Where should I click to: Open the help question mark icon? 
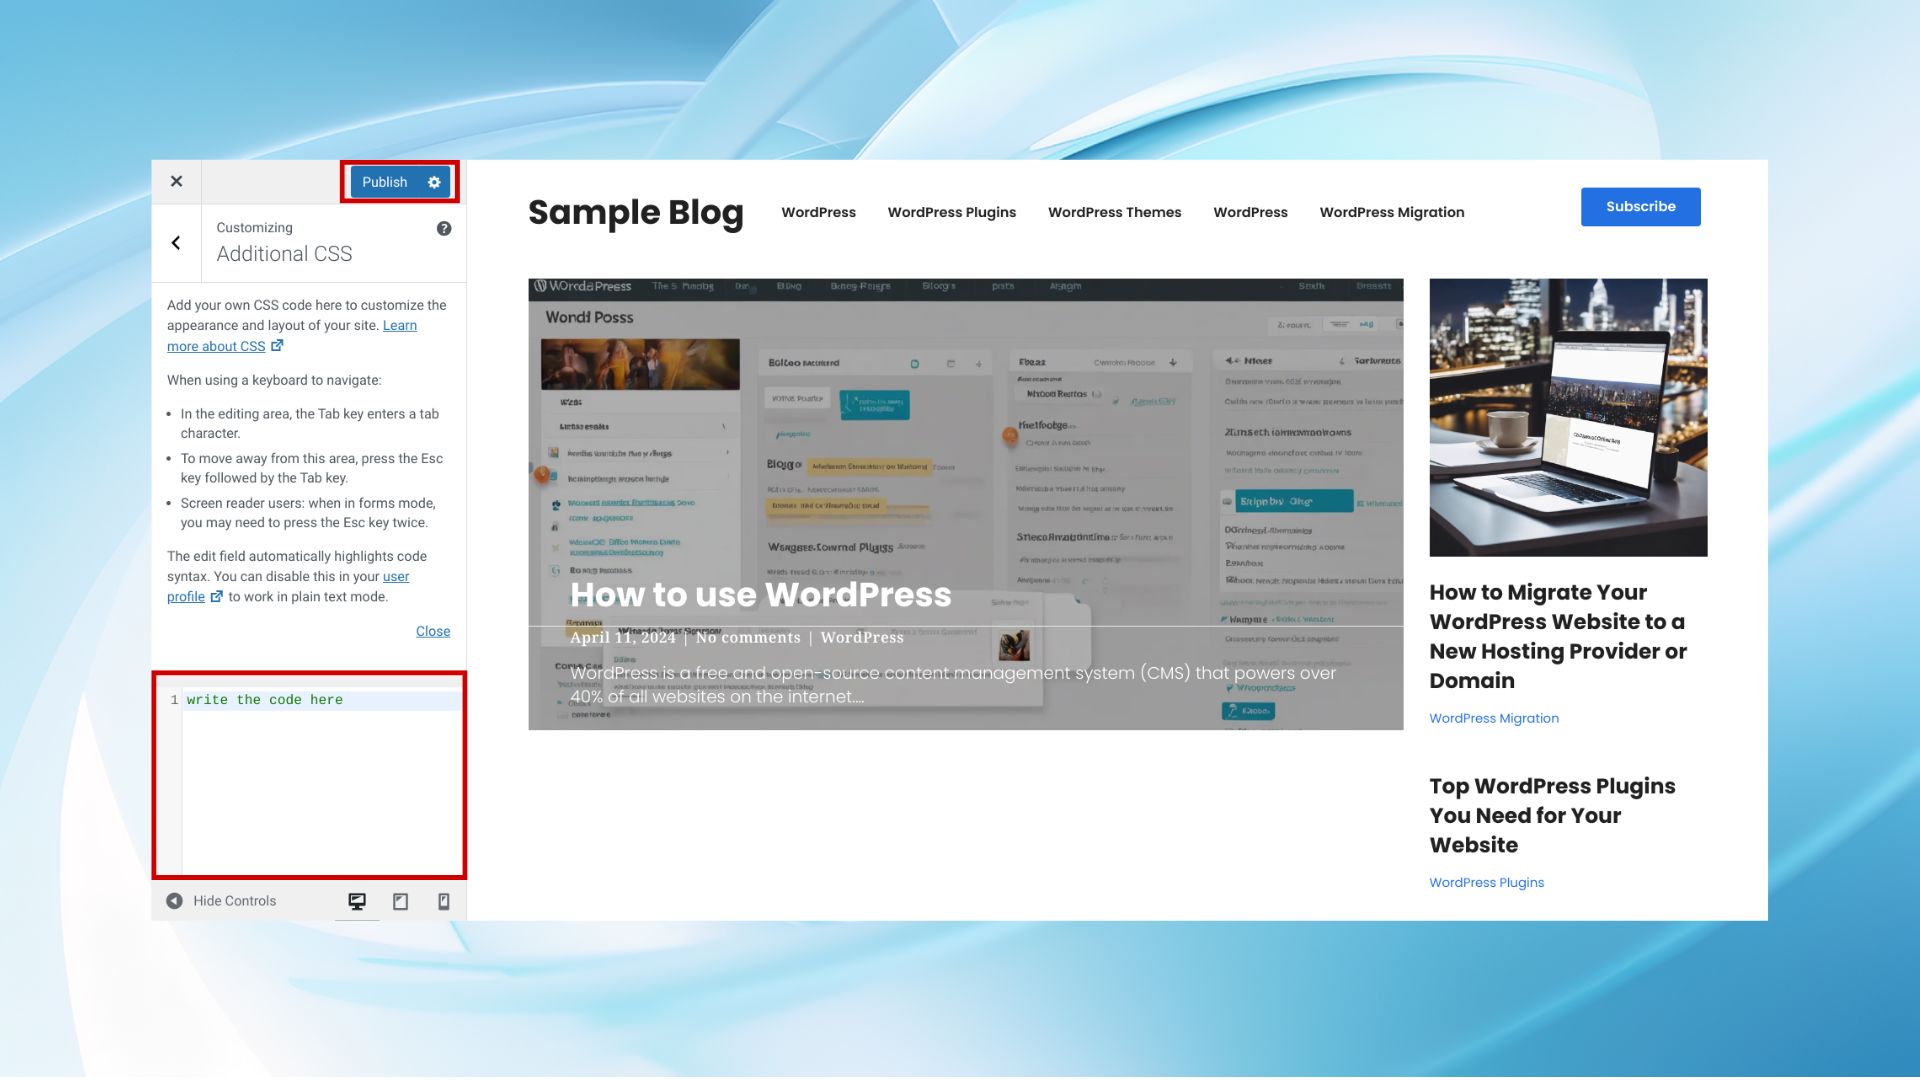point(444,228)
